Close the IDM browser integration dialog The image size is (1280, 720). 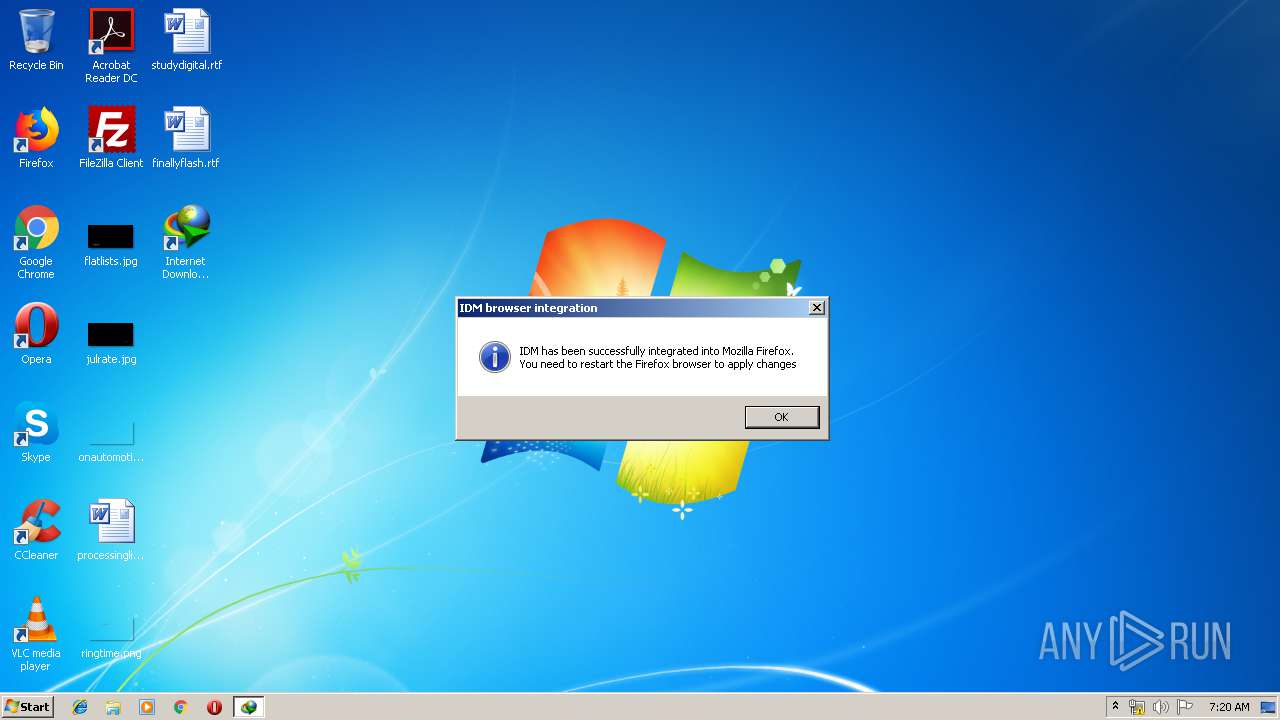click(817, 308)
